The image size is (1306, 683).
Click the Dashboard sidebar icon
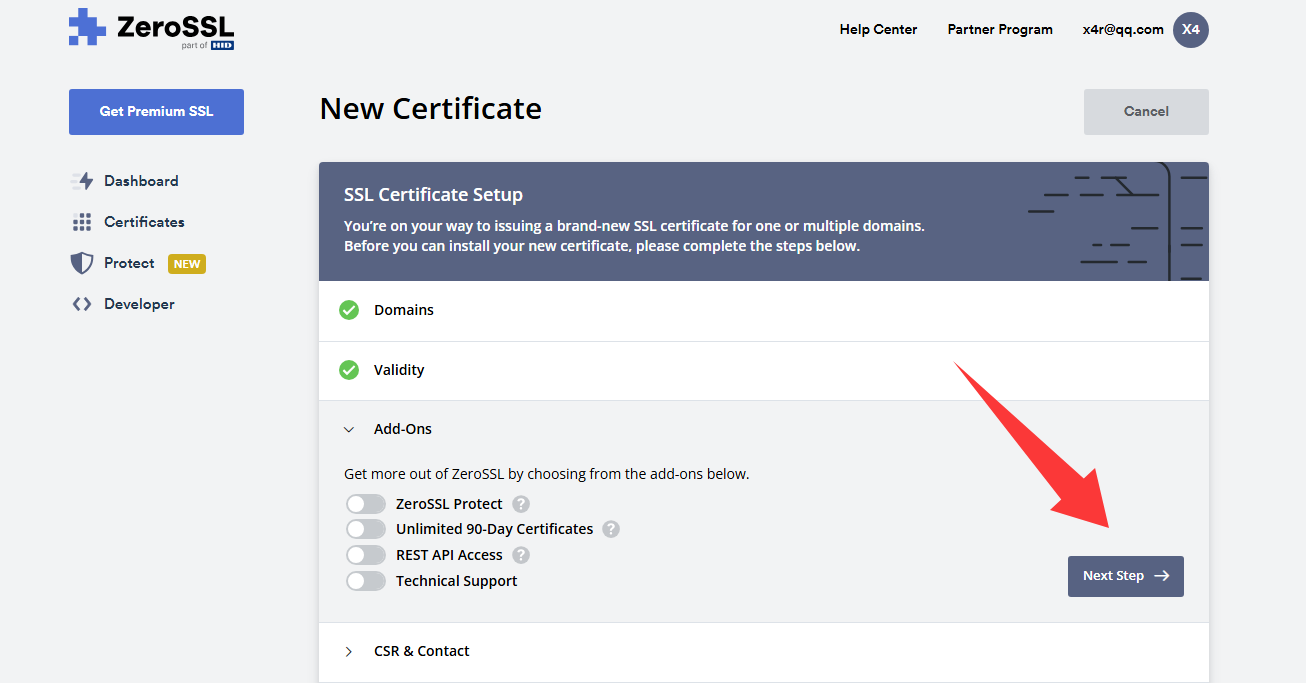82,181
